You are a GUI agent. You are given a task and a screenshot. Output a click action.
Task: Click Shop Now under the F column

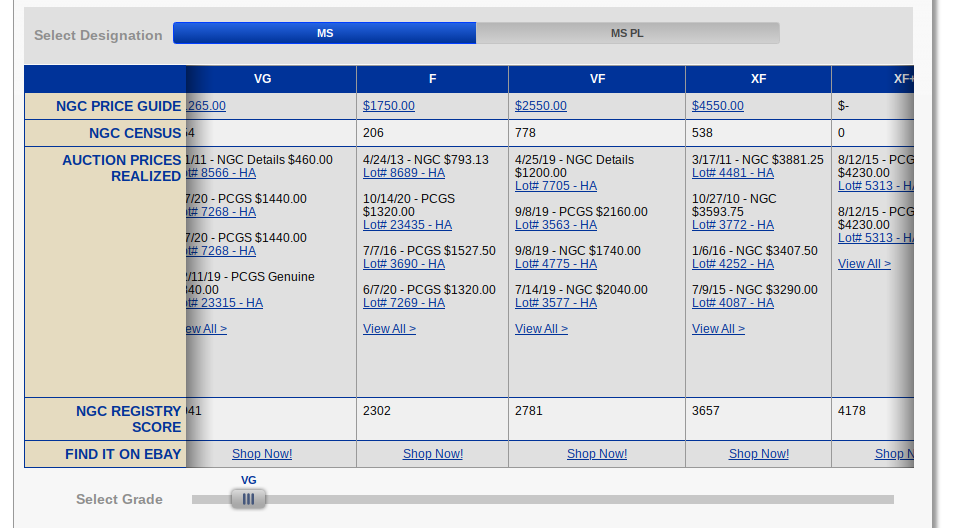[x=433, y=454]
